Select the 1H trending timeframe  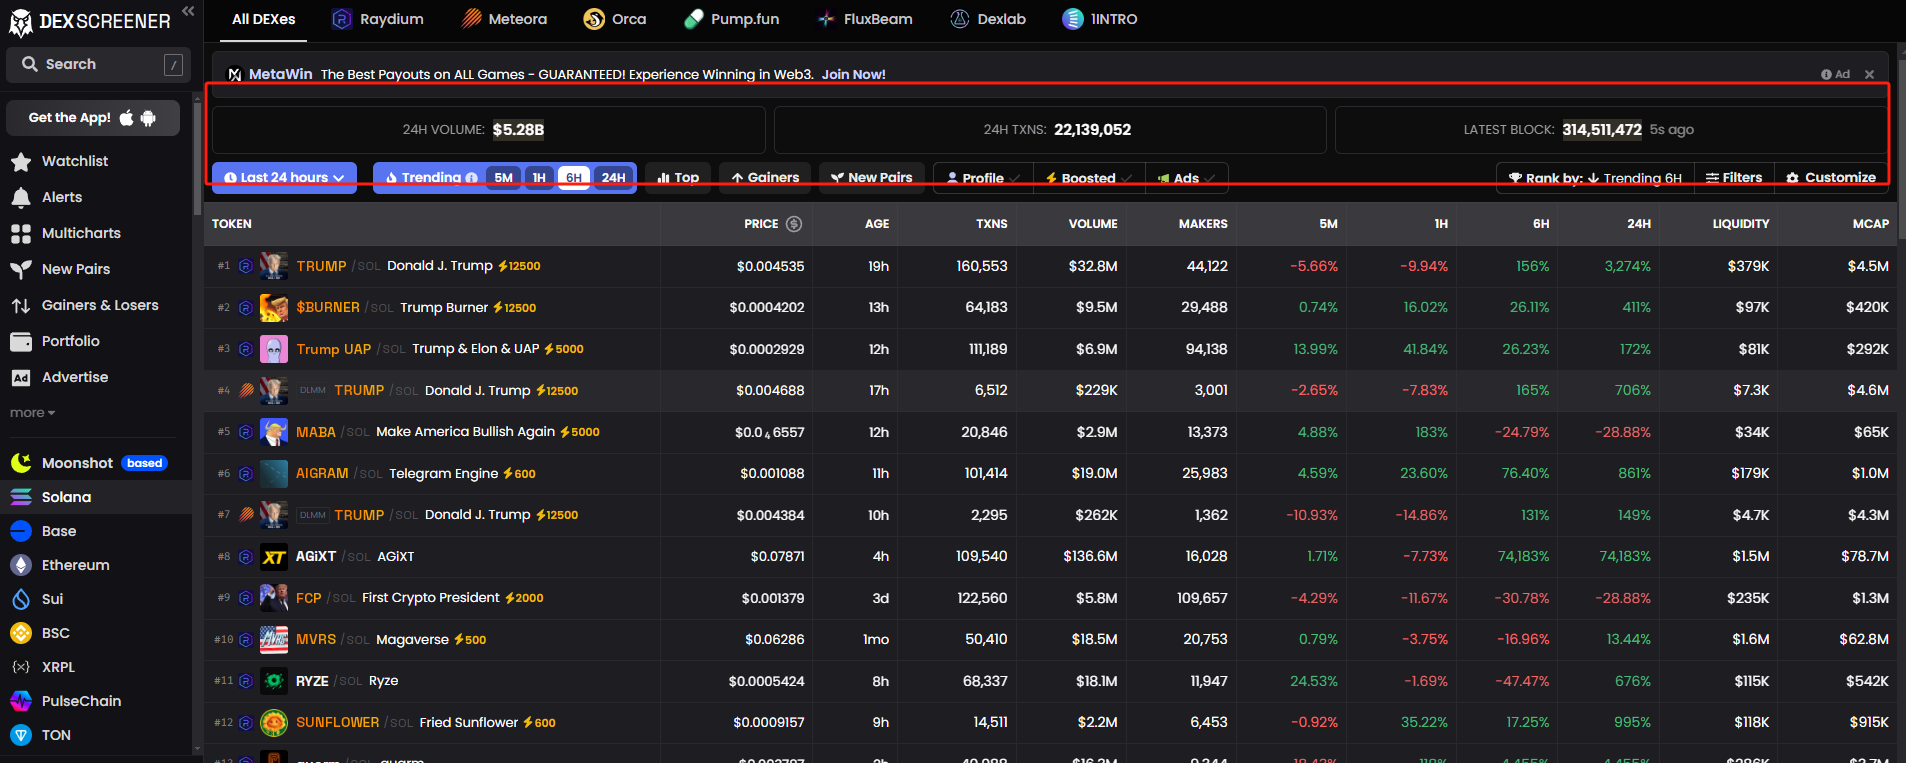539,178
